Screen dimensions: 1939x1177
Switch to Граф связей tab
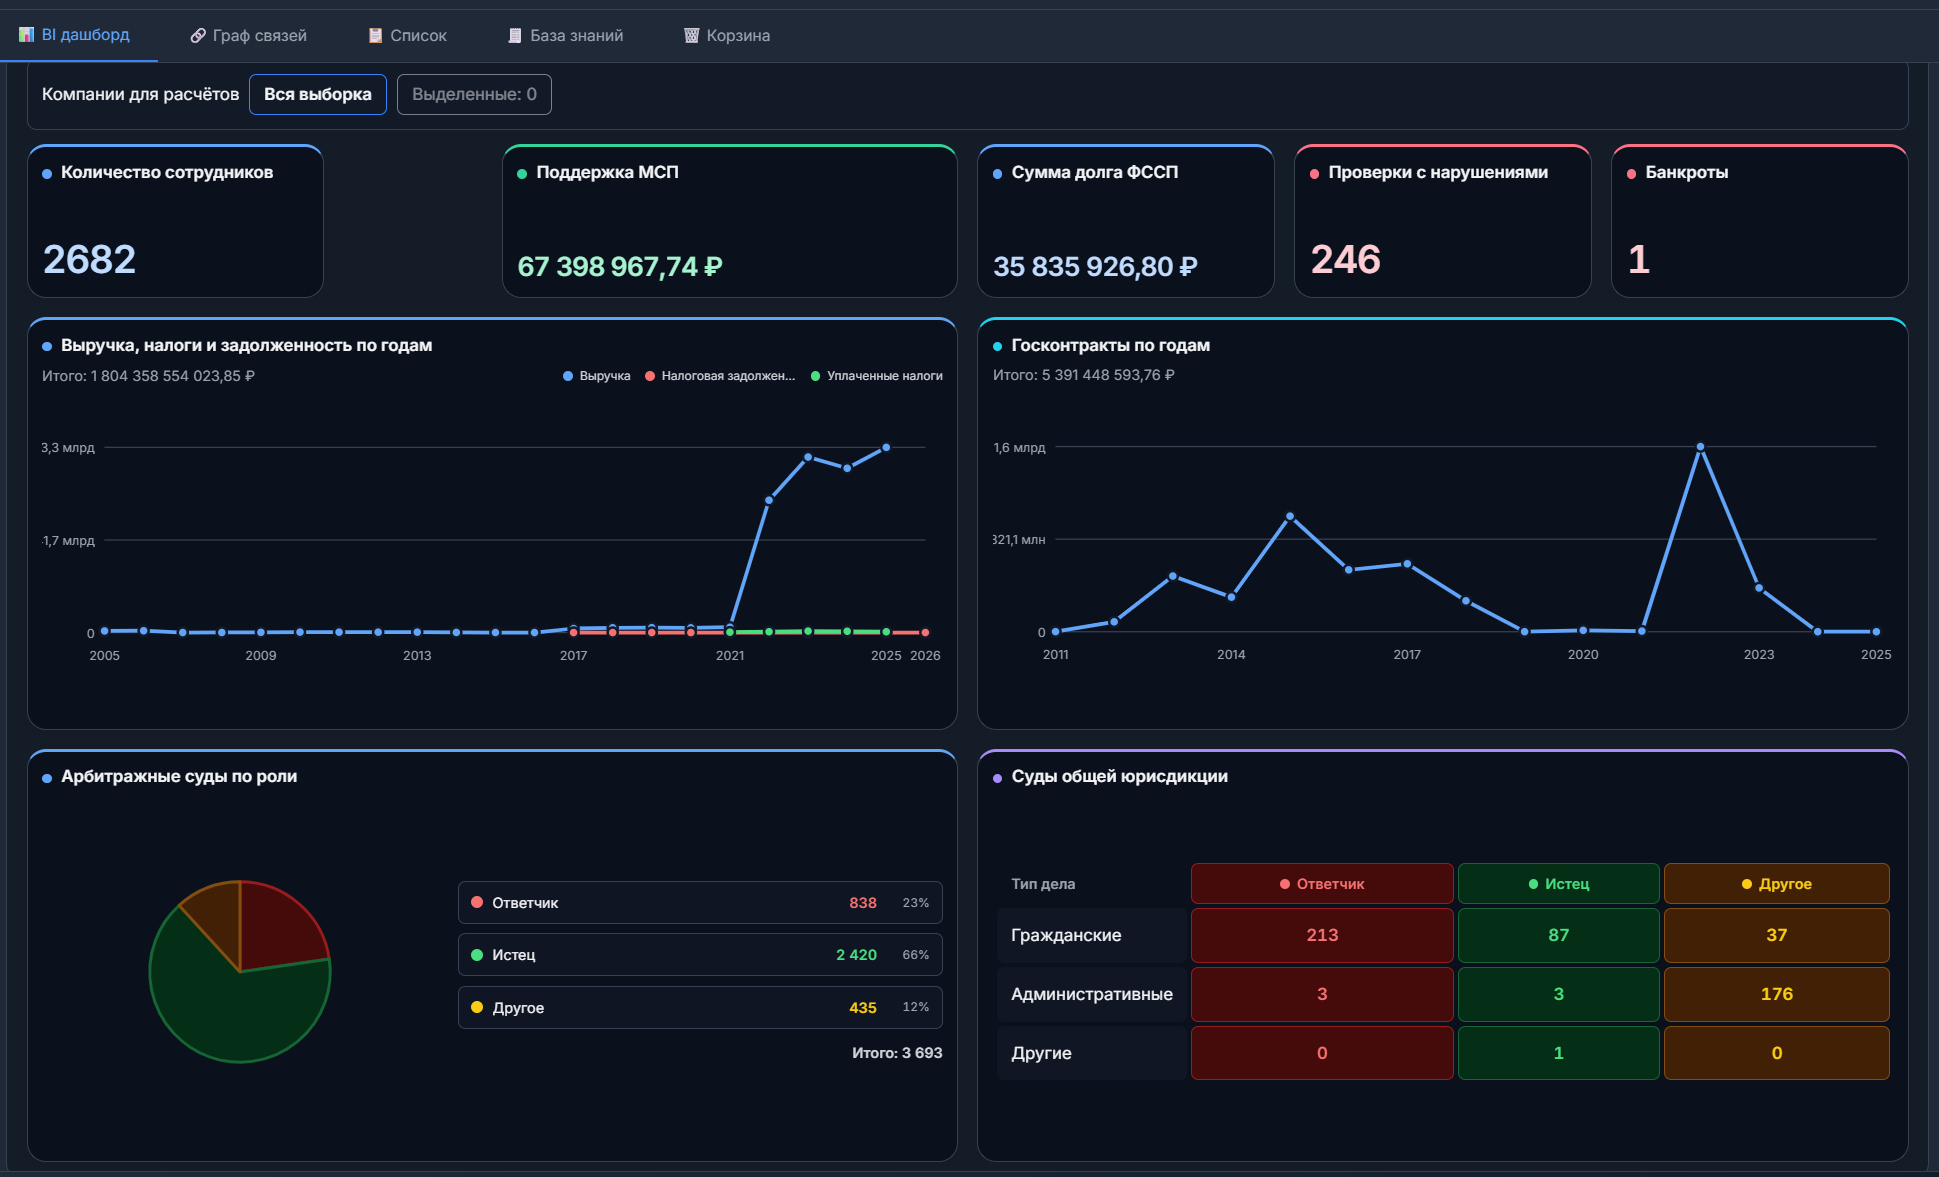pyautogui.click(x=248, y=35)
